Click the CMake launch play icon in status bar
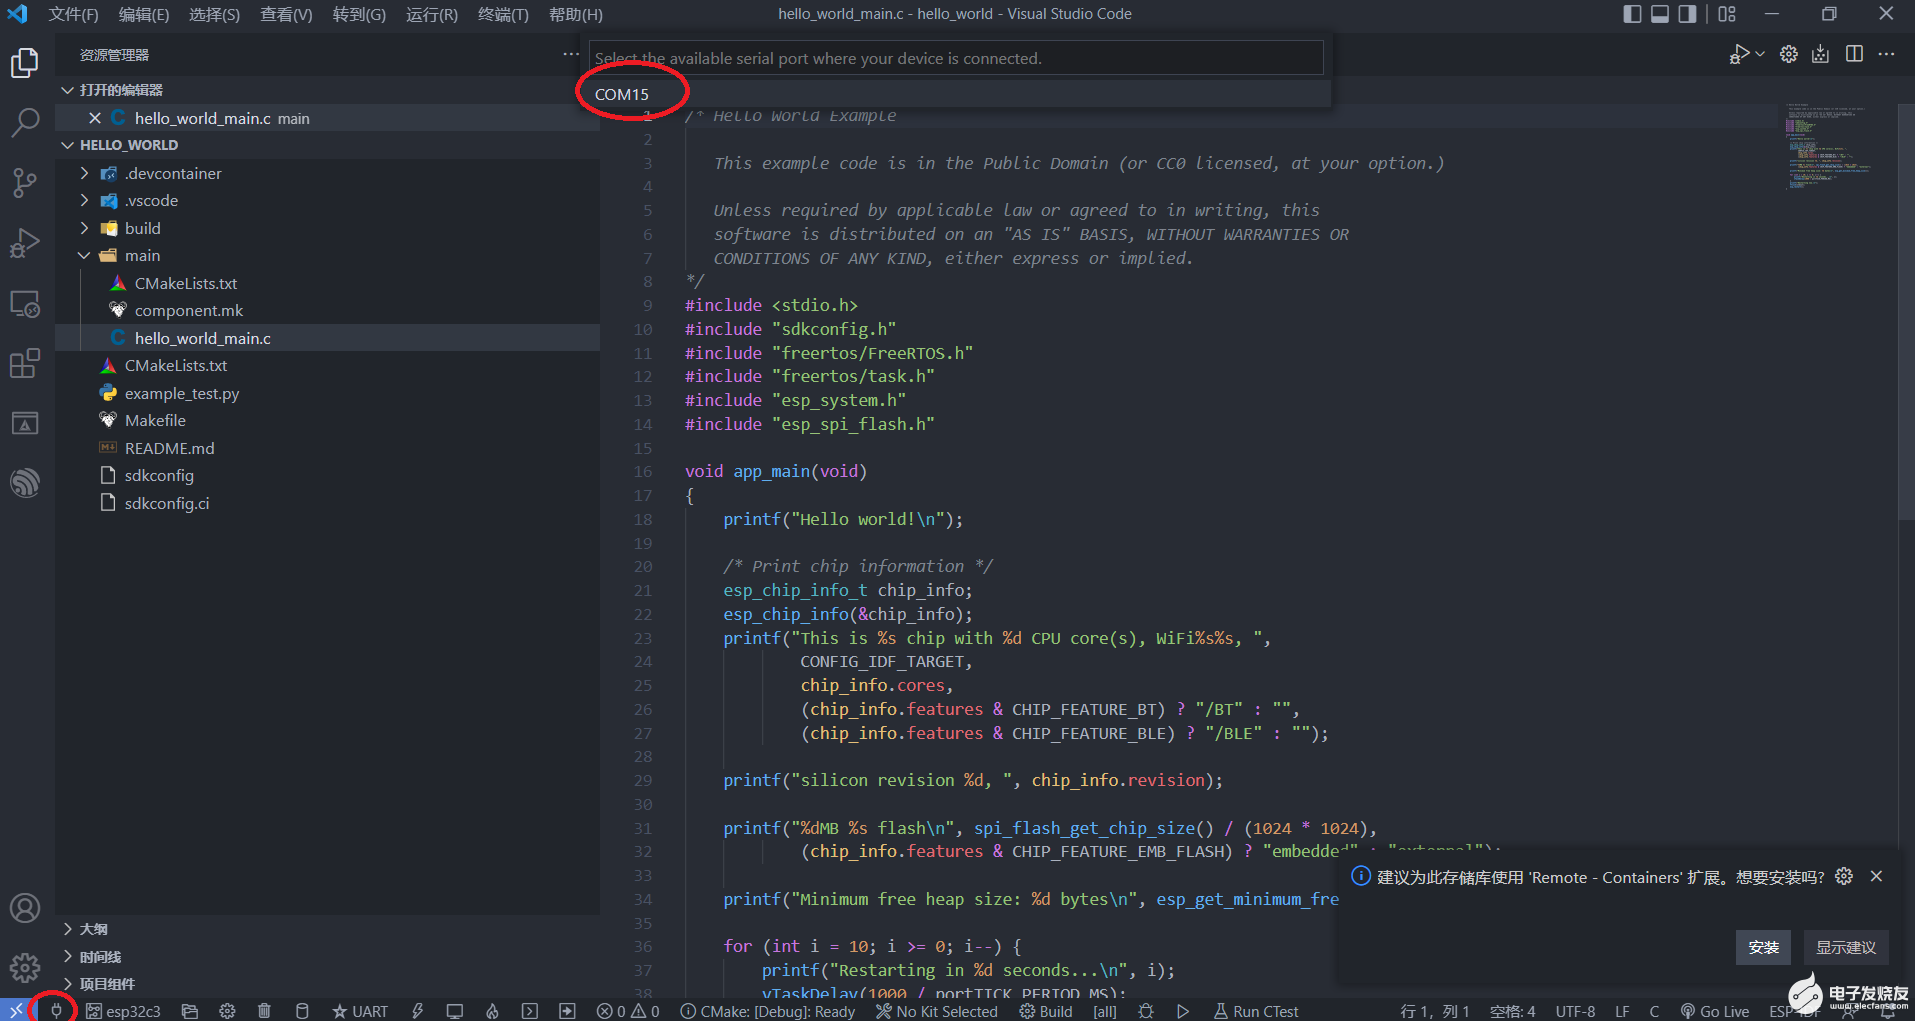Image resolution: width=1915 pixels, height=1021 pixels. pyautogui.click(x=1183, y=1011)
